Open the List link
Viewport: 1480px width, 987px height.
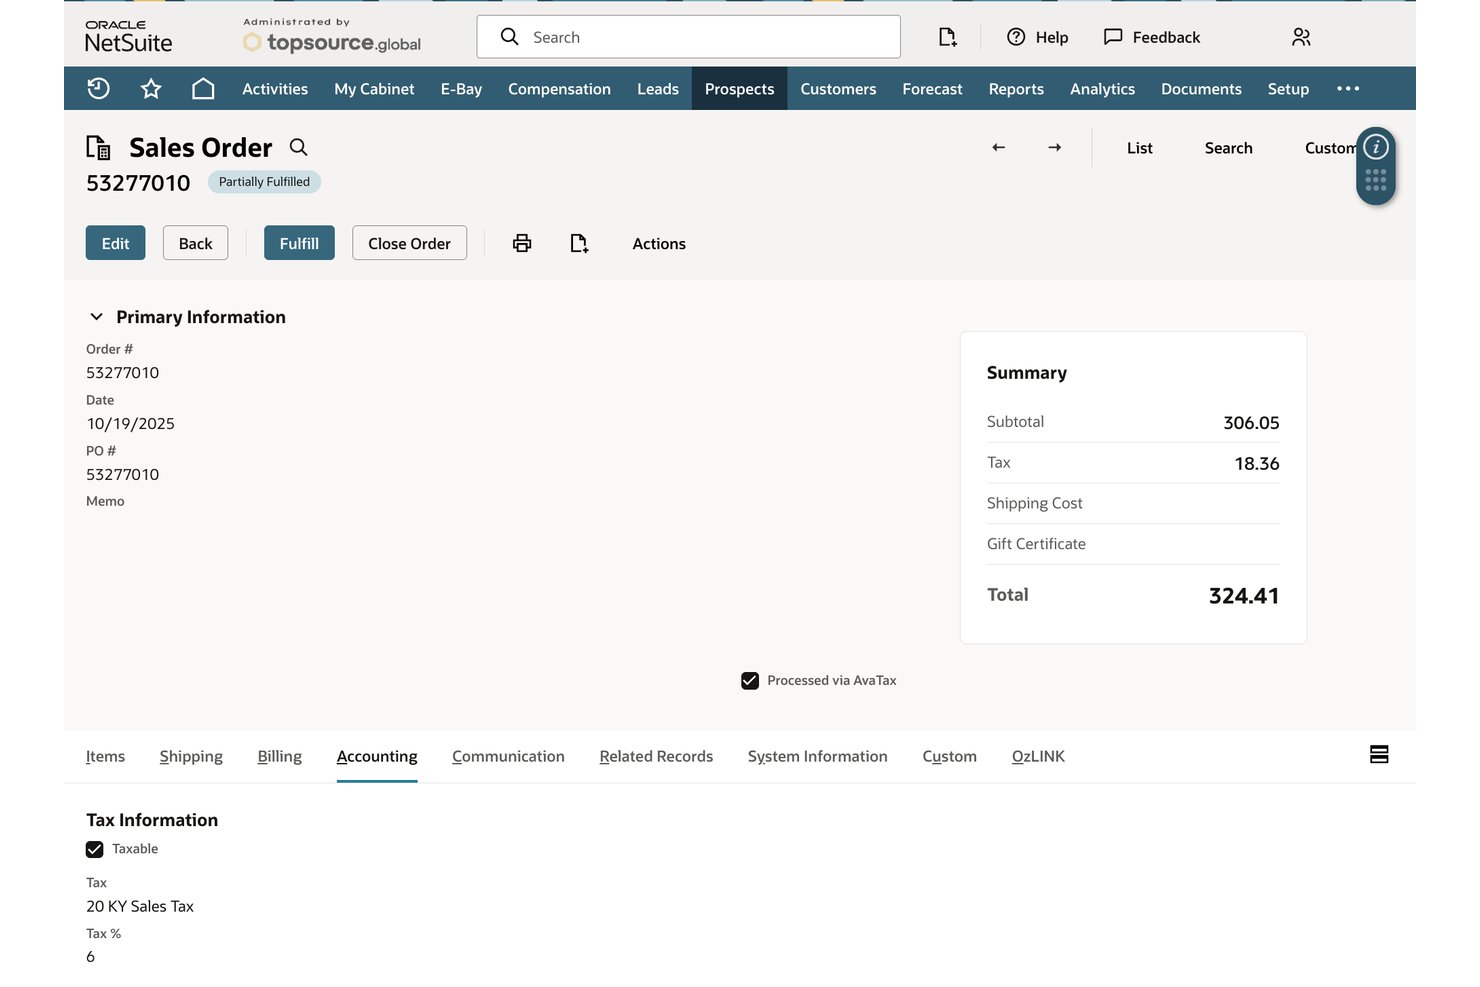coord(1139,148)
